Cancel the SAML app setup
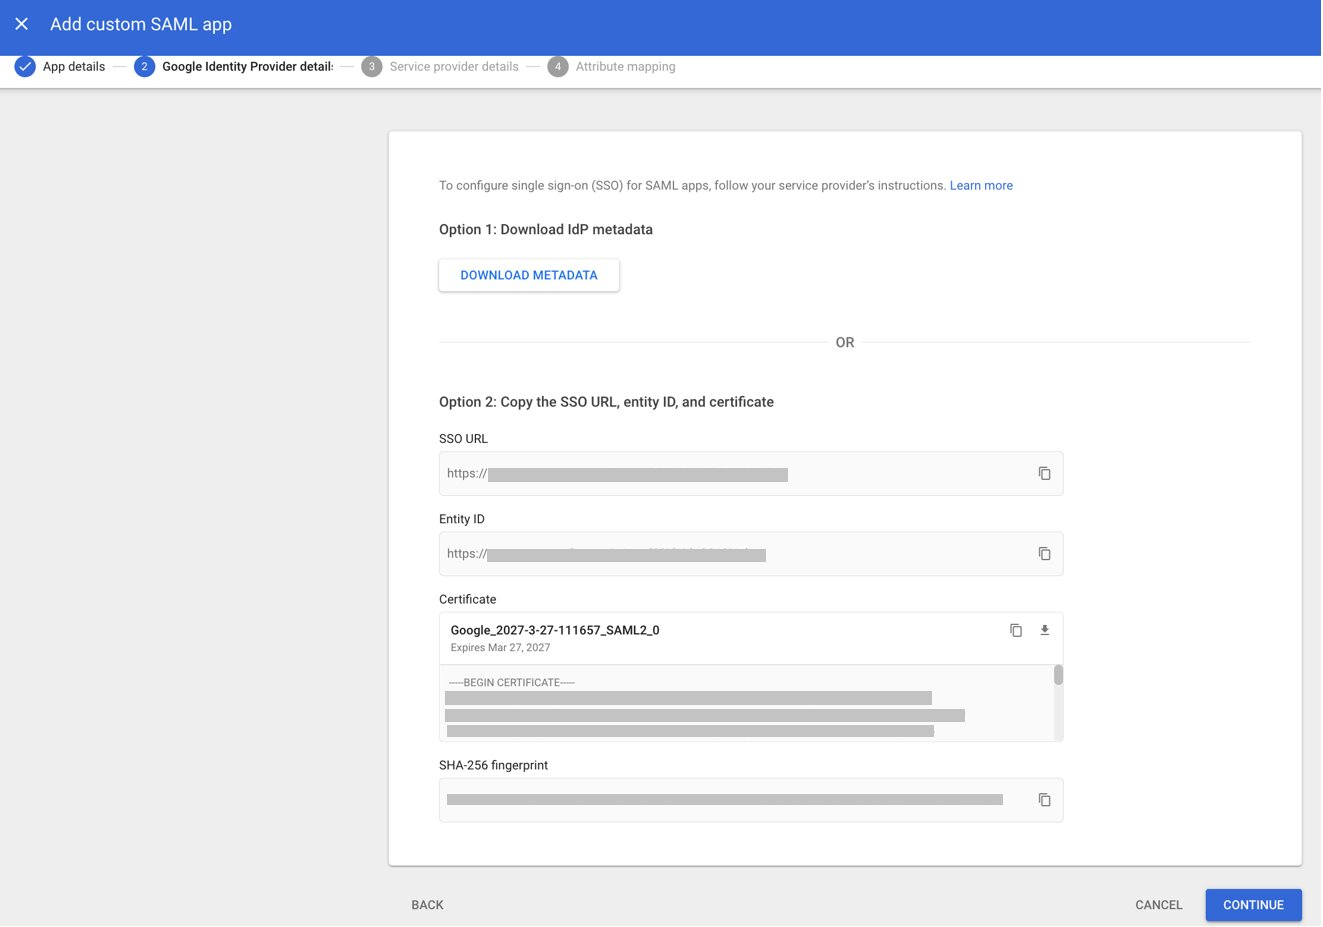The width and height of the screenshot is (1323, 927). [1158, 905]
